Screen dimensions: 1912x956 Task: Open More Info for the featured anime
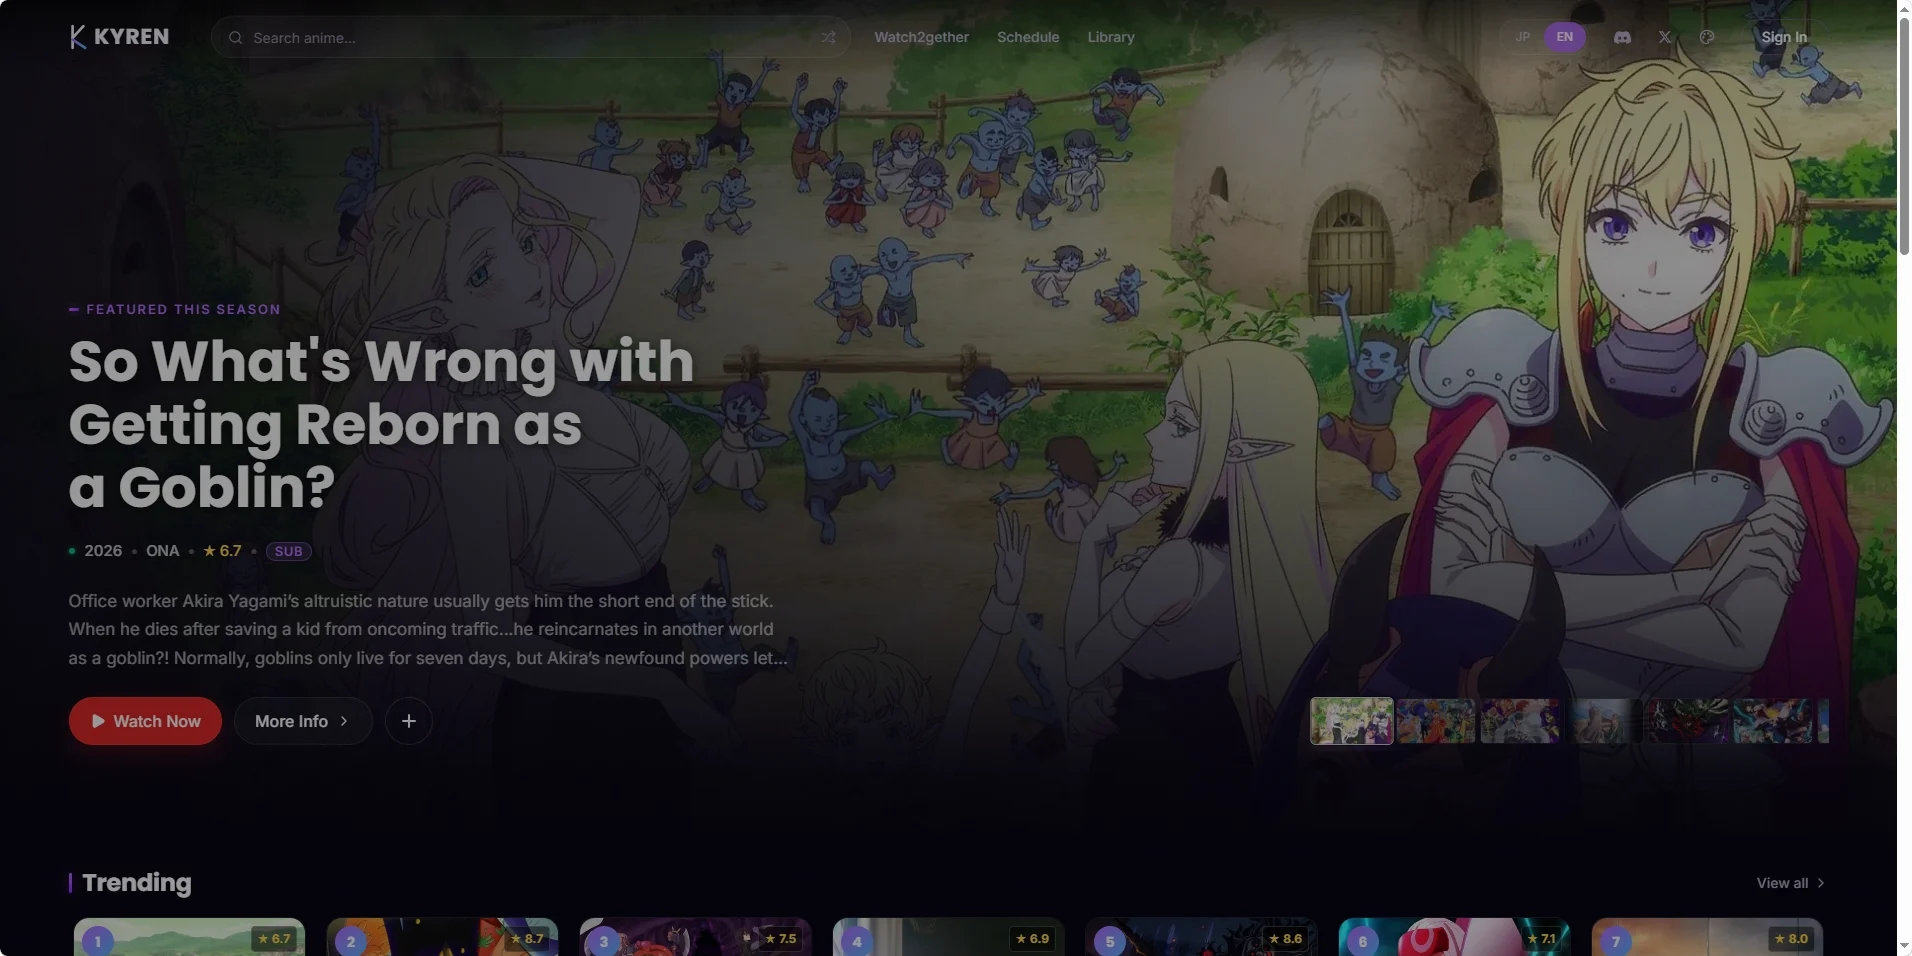303,721
